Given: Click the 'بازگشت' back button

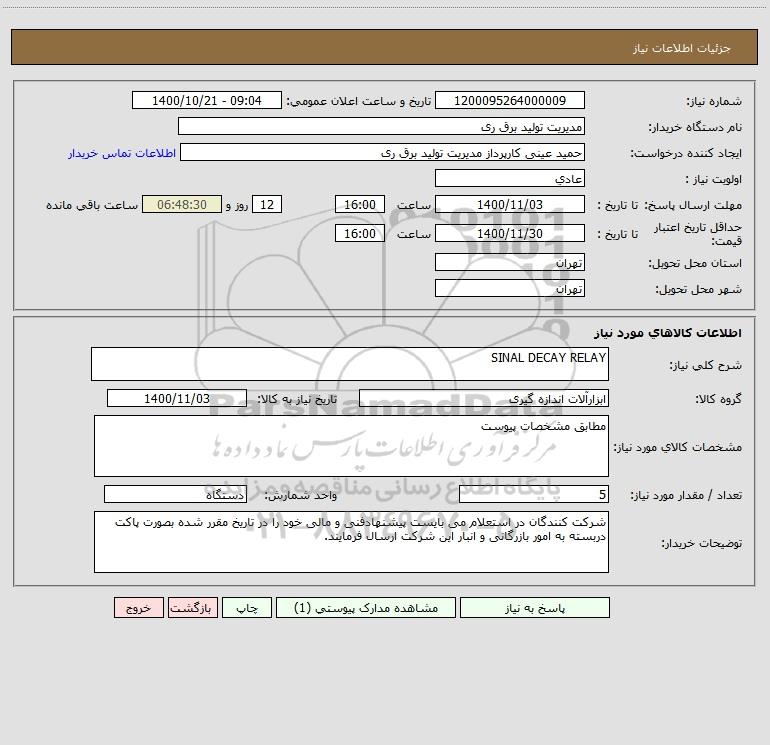Looking at the screenshot, I should click(192, 607).
